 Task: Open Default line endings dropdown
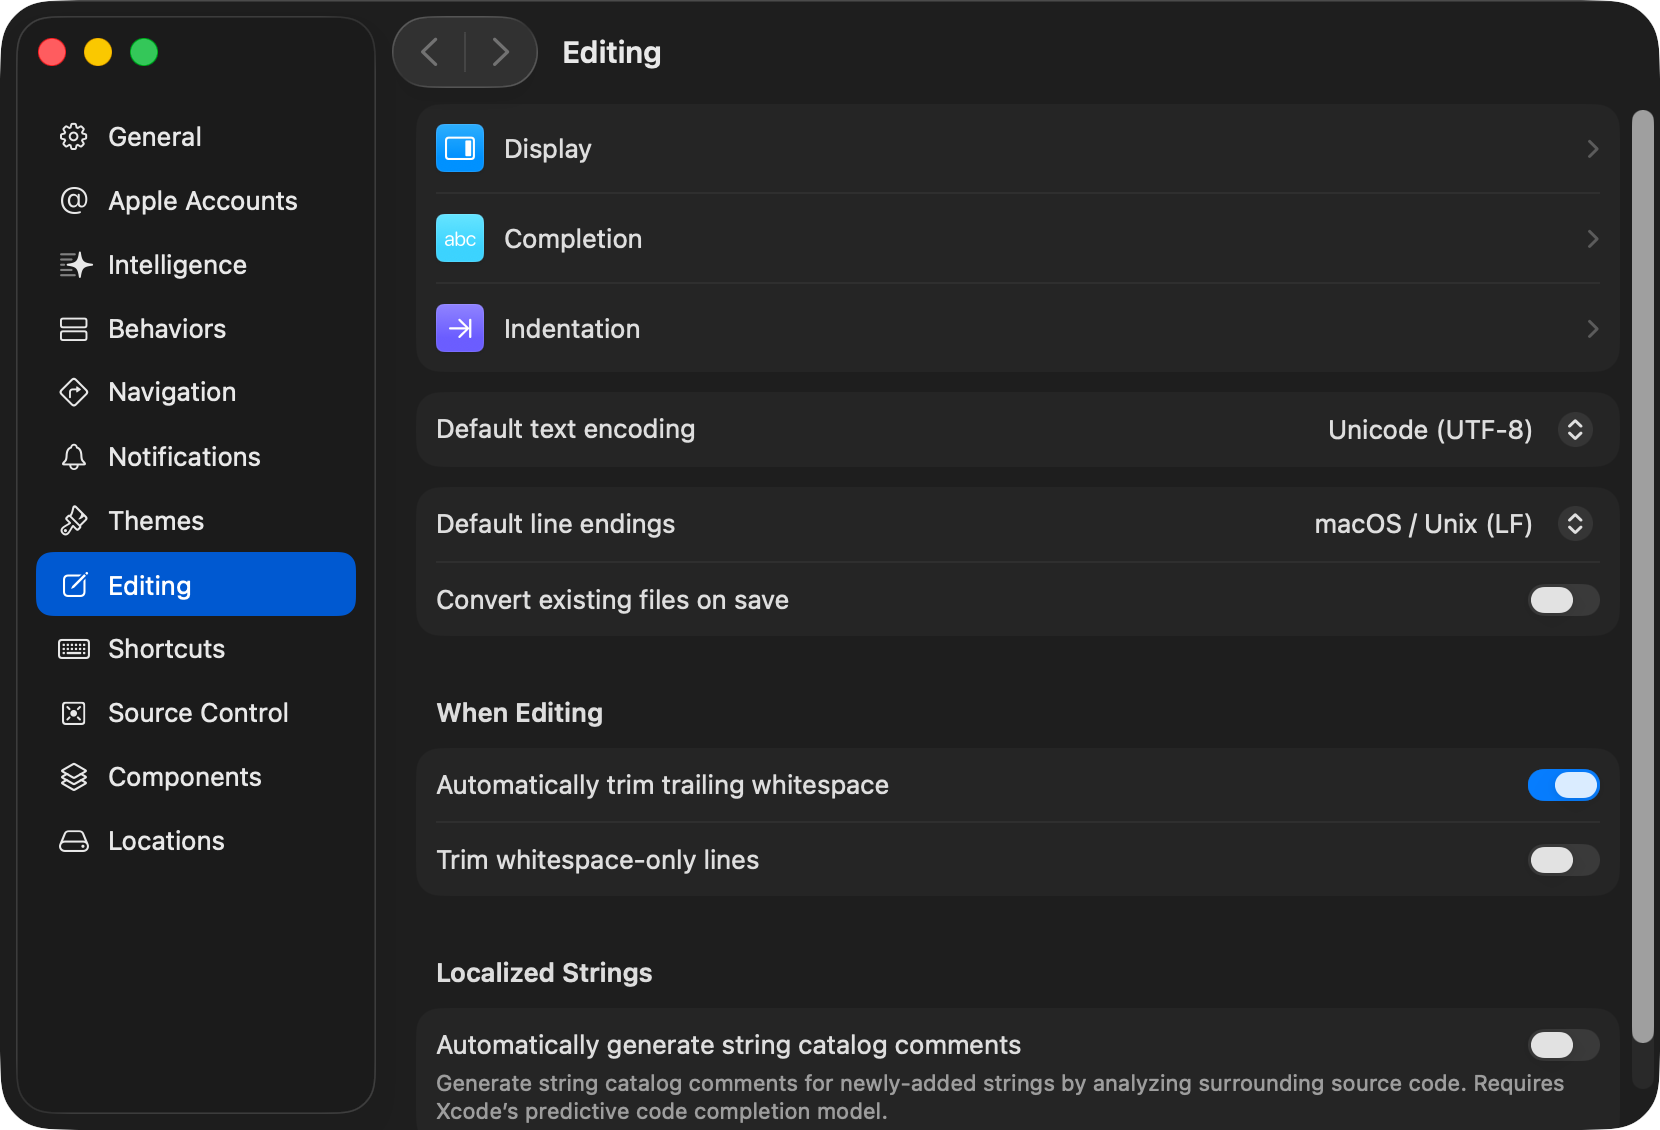pyautogui.click(x=1574, y=524)
